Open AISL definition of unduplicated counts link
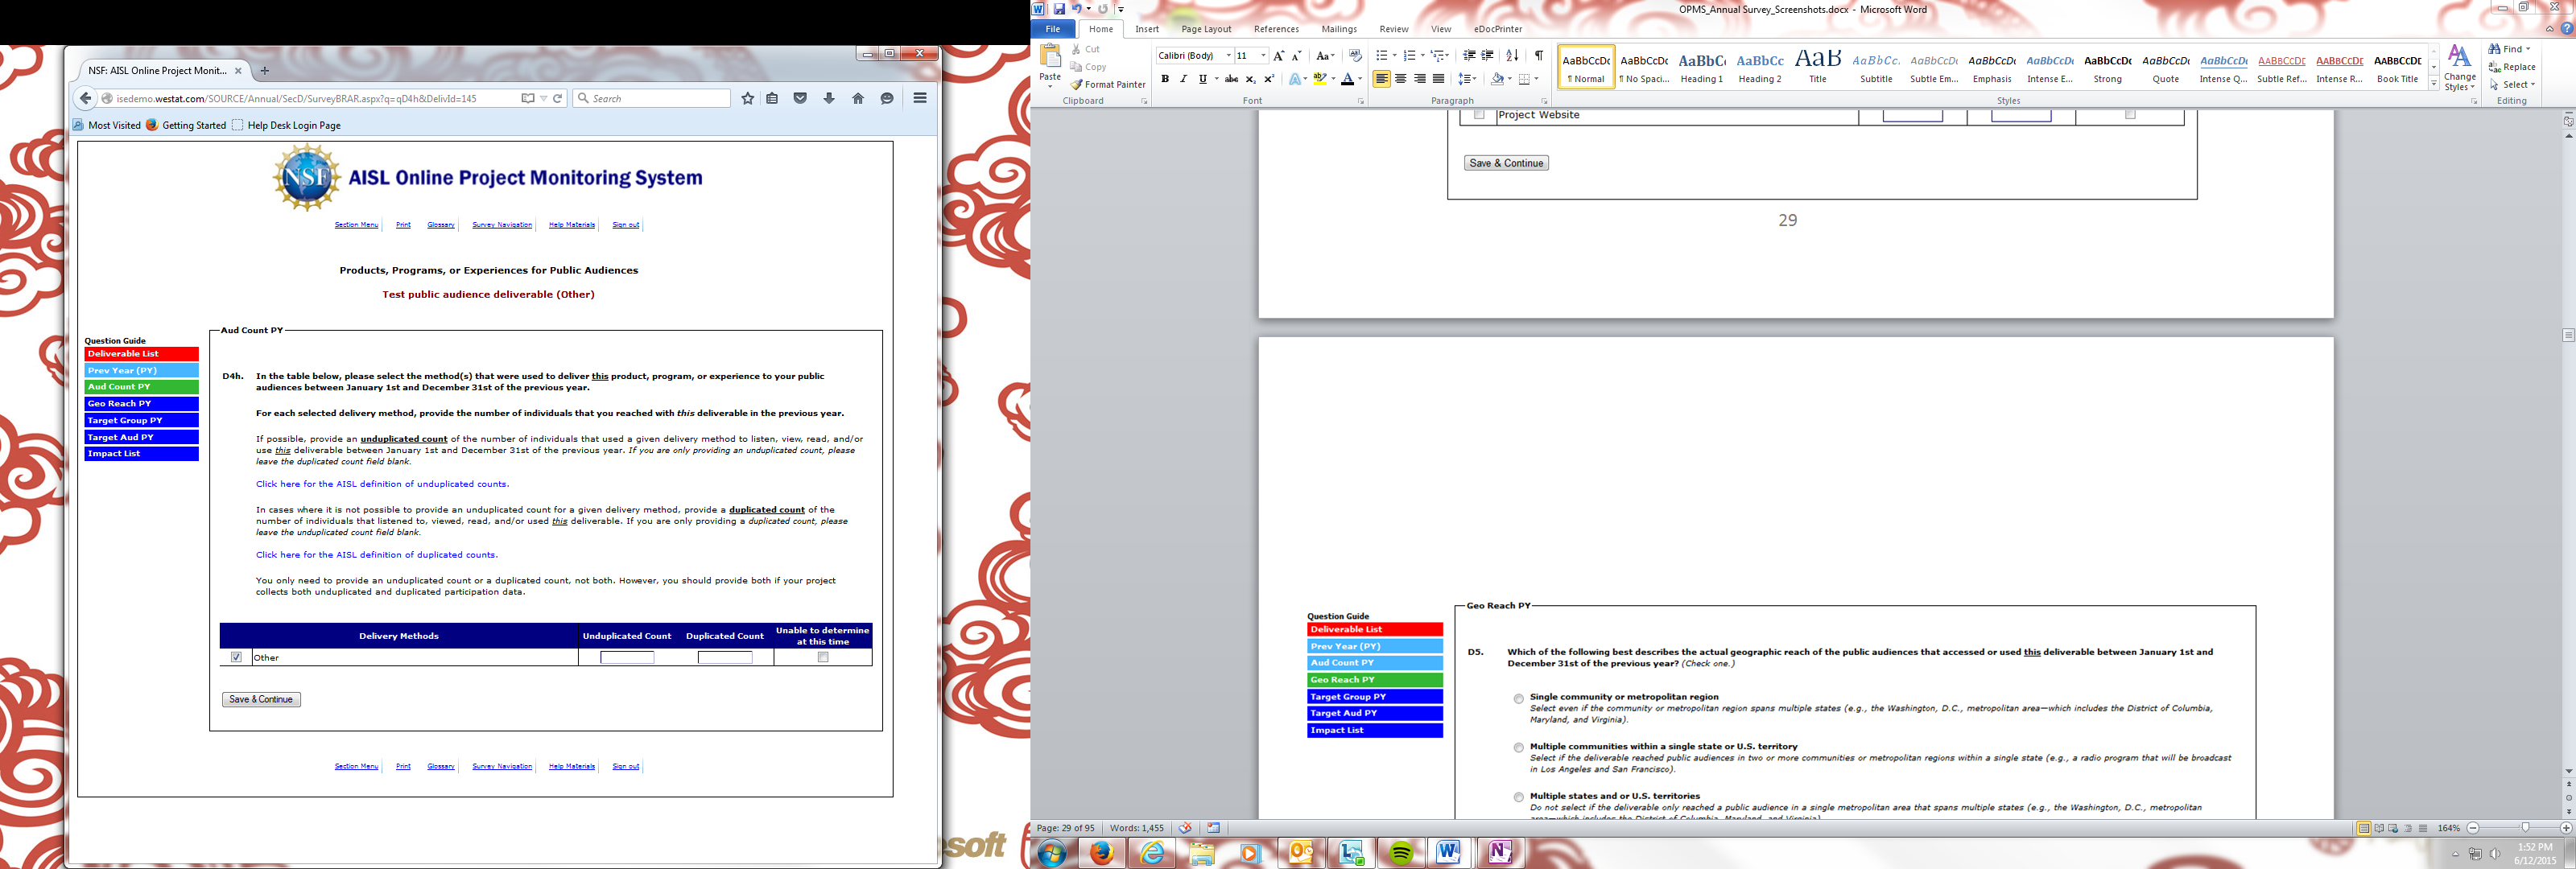 (382, 484)
